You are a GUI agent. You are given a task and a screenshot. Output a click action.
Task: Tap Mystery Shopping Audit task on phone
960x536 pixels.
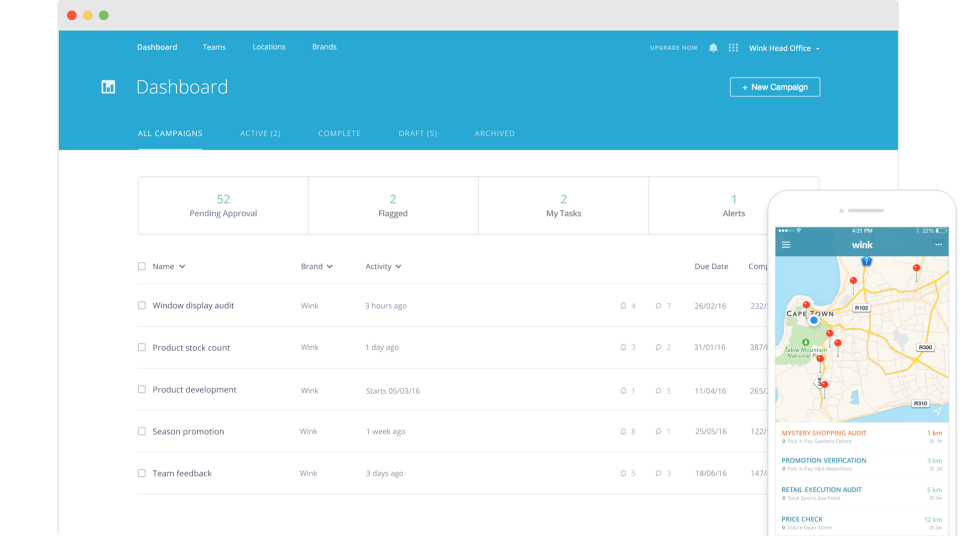(862, 437)
